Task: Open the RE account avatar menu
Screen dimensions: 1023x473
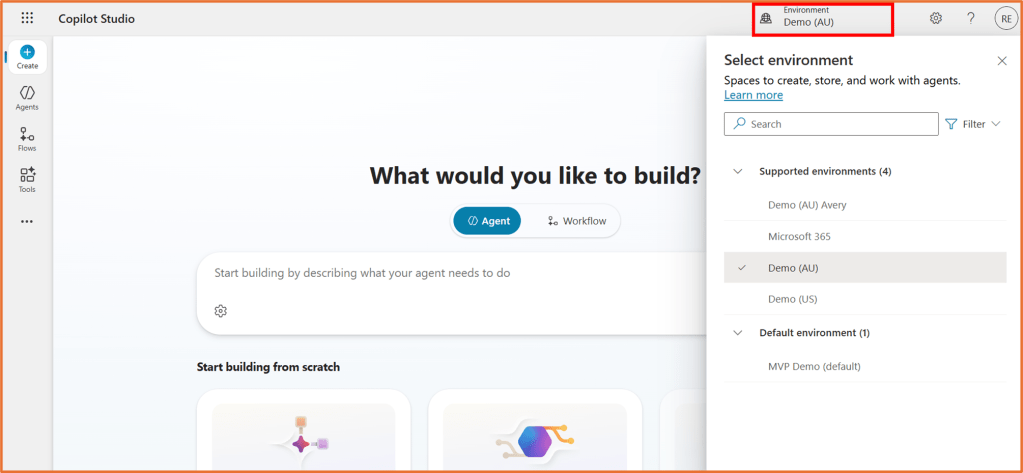Action: [1005, 18]
